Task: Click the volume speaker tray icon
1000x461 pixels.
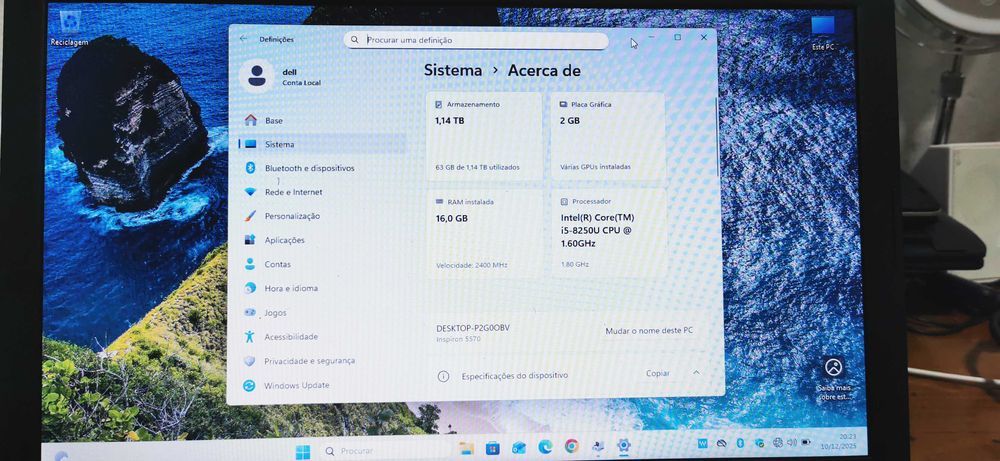Action: pos(791,442)
